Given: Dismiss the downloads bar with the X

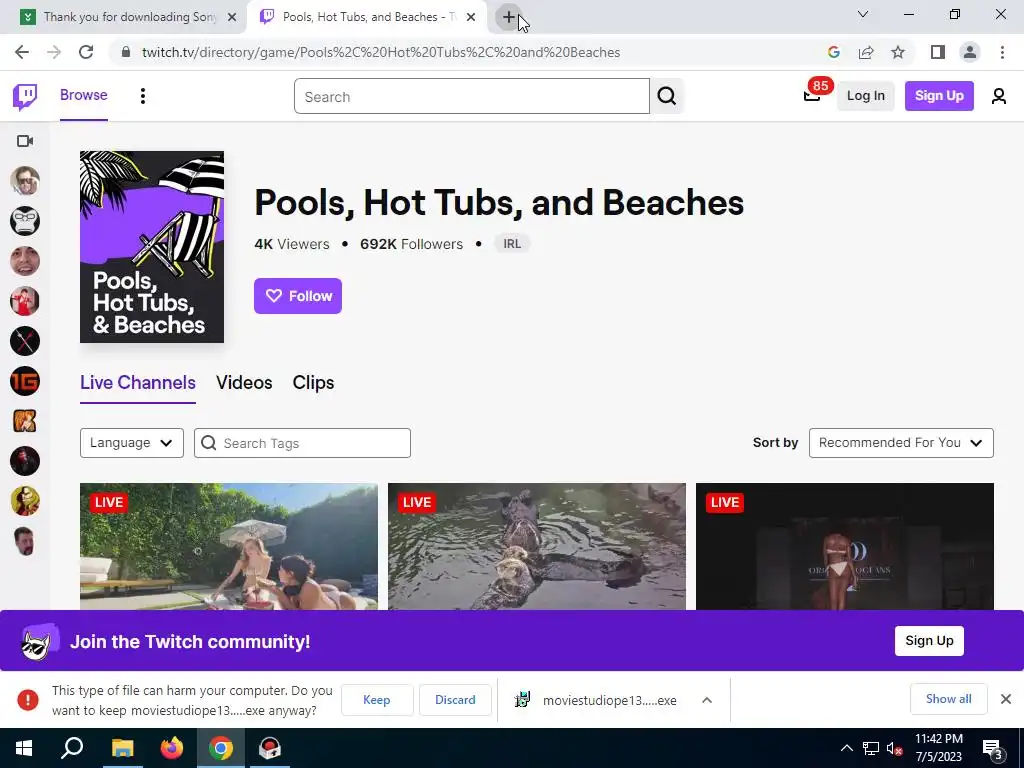Looking at the screenshot, I should tap(1006, 699).
